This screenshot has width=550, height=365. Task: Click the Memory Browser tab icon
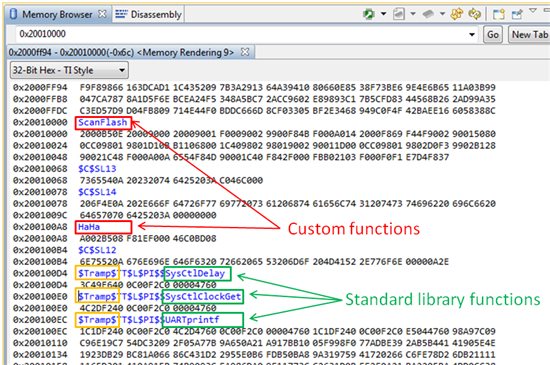13,14
